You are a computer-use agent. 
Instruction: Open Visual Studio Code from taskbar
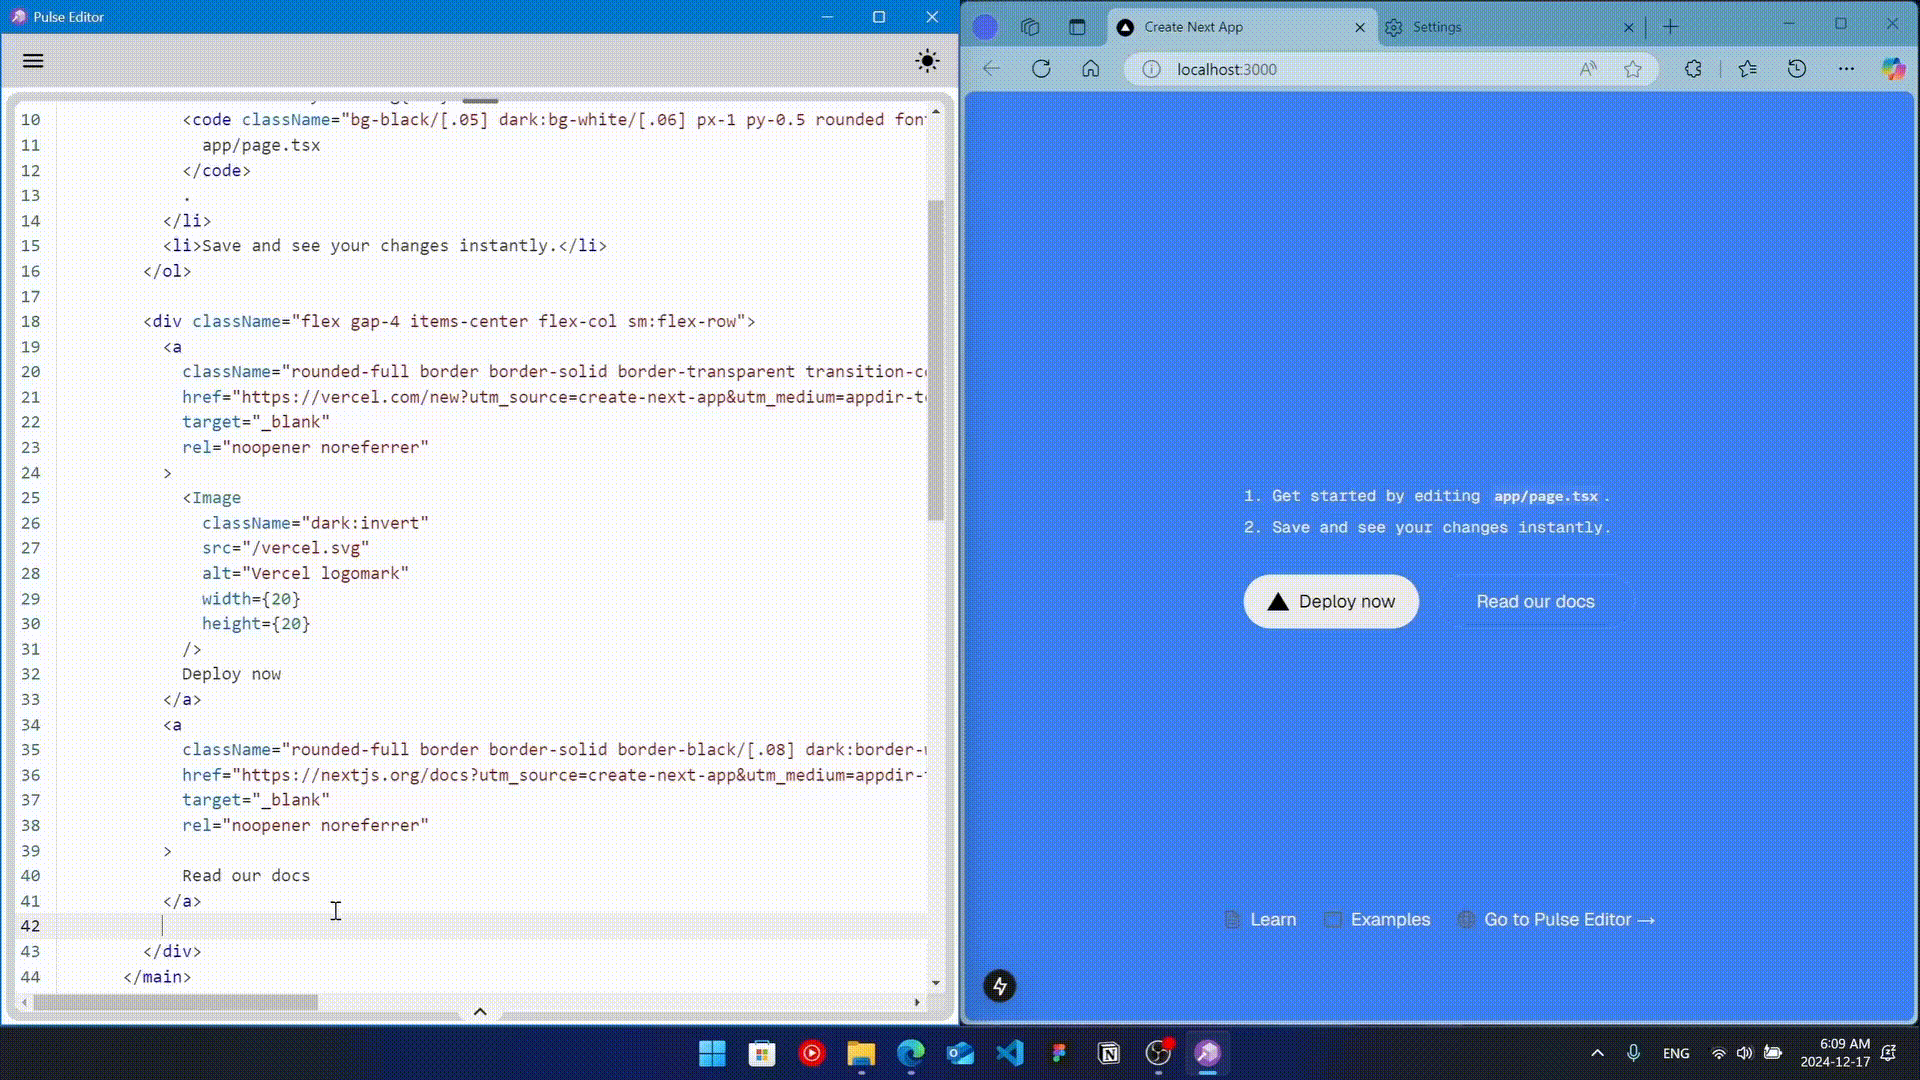1010,1053
